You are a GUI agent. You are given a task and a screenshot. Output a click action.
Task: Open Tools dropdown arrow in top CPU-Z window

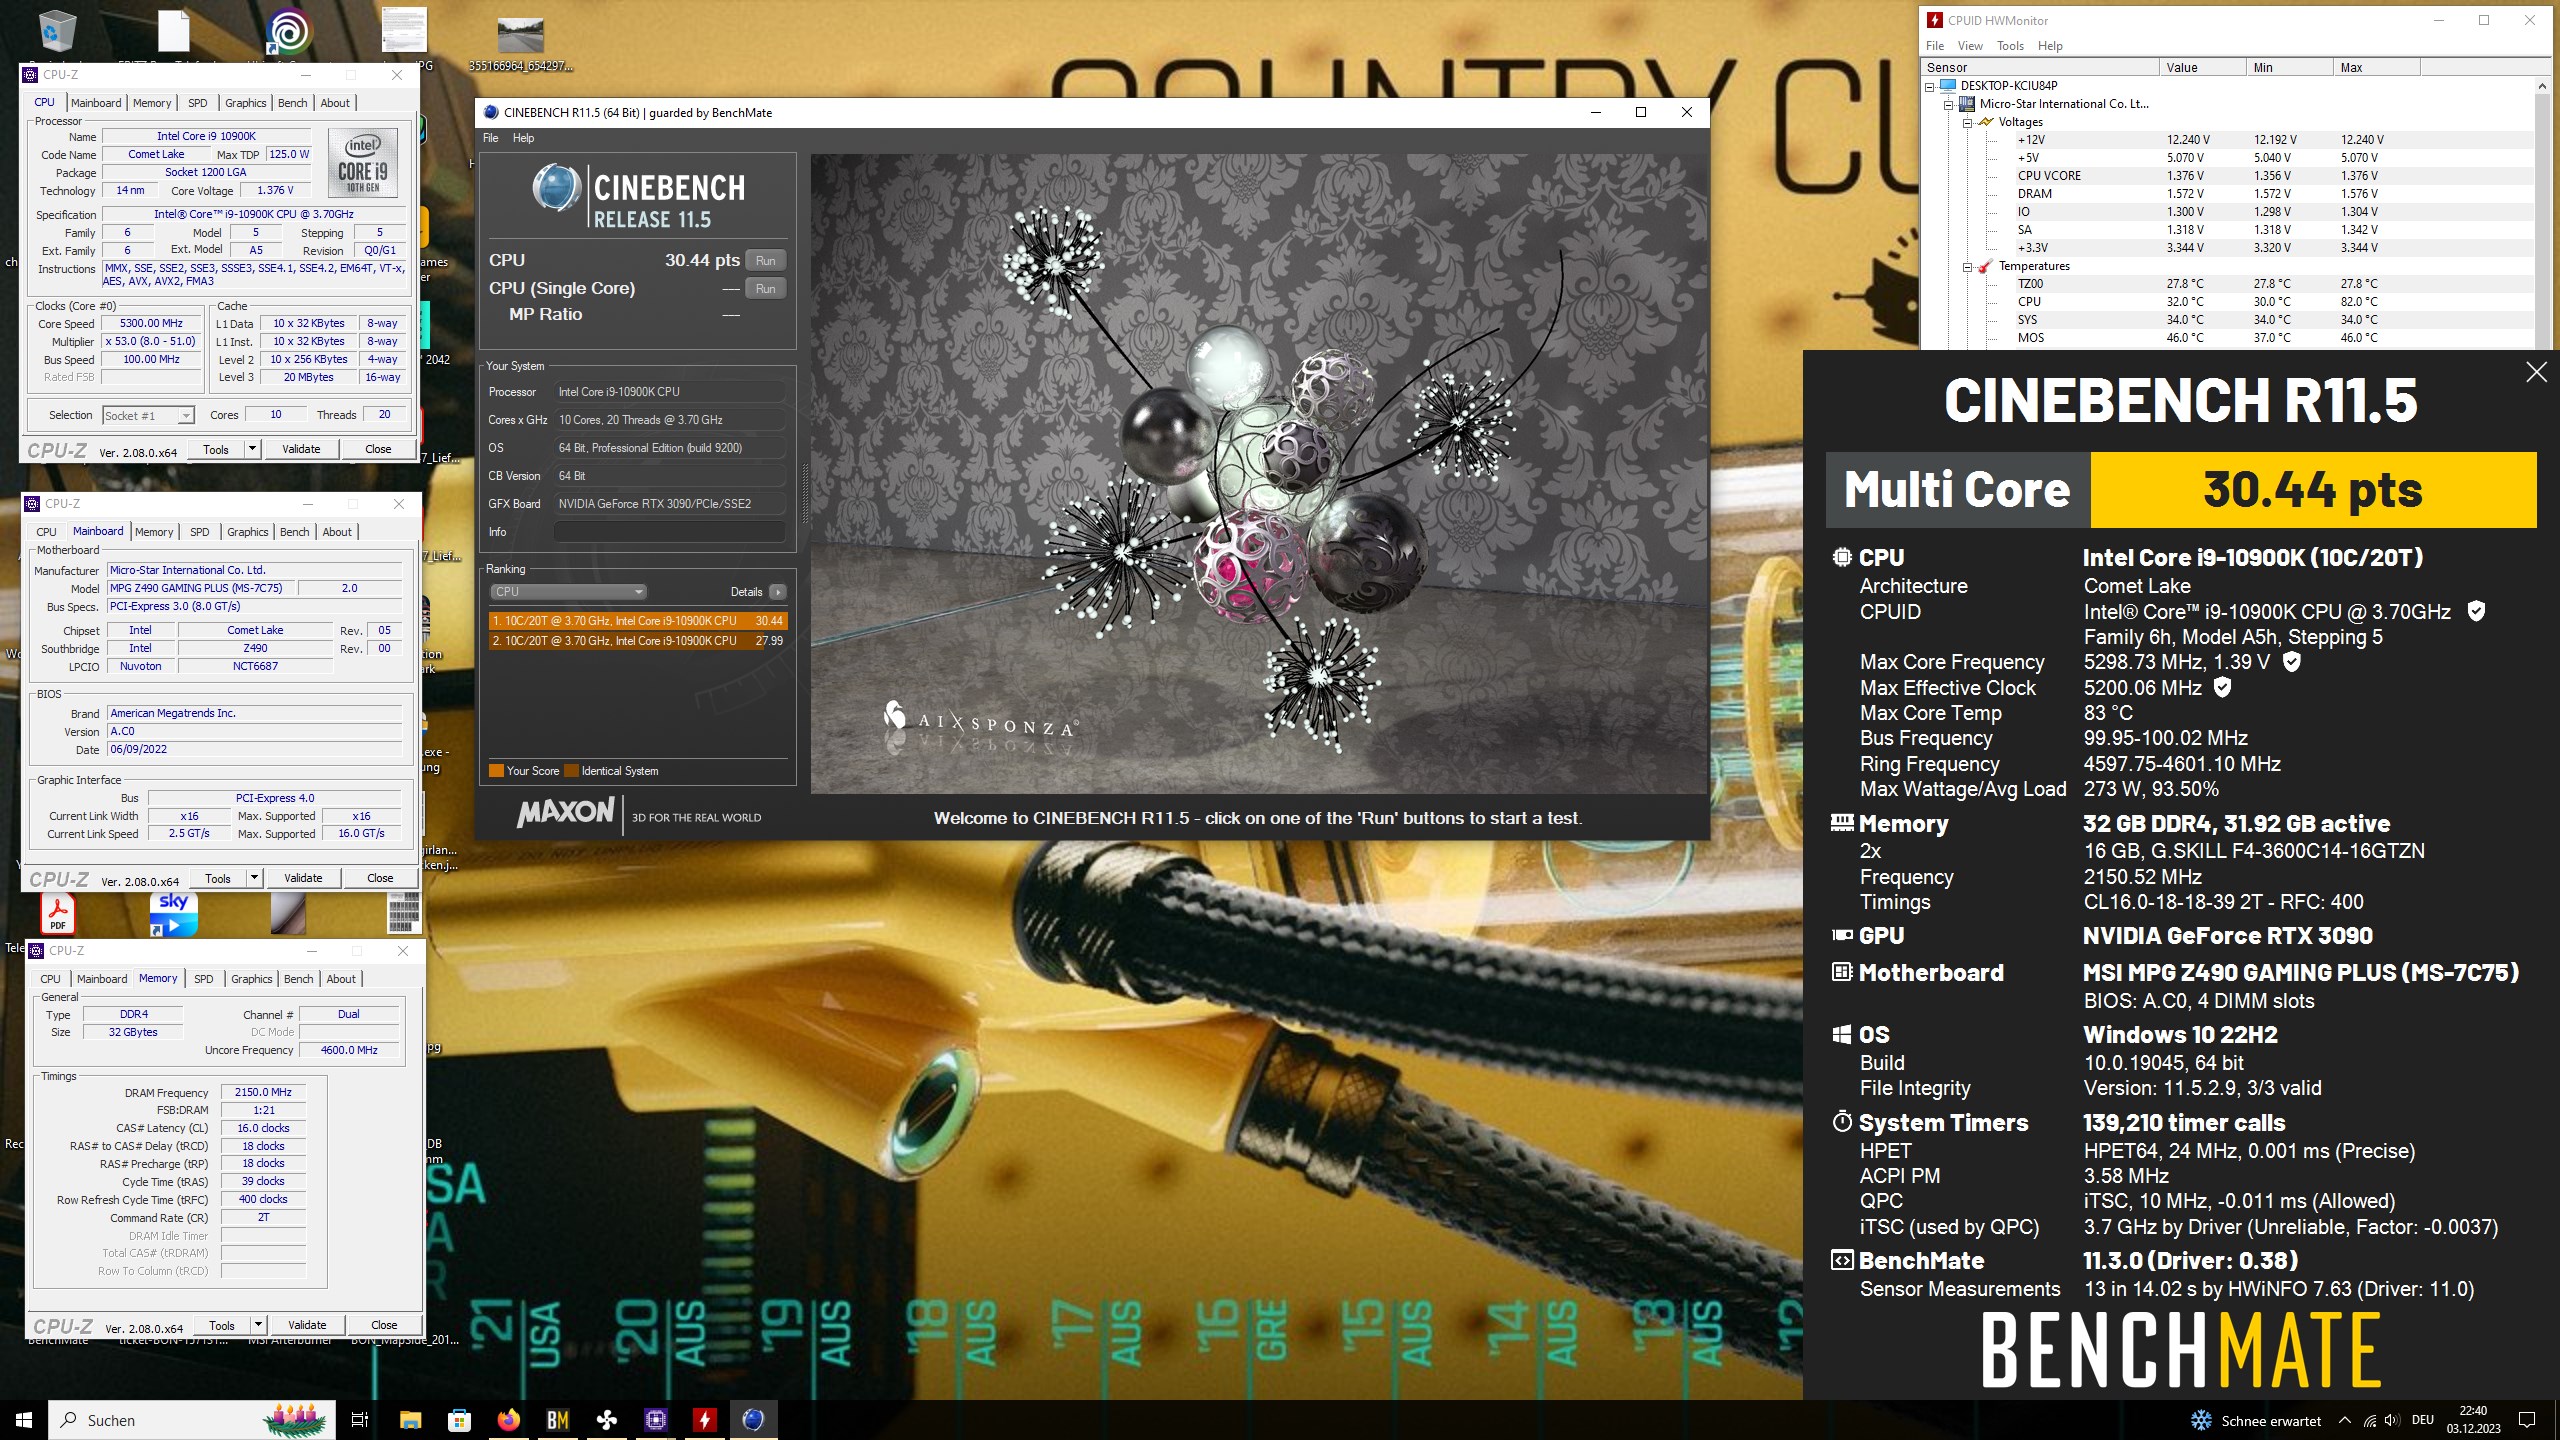[x=253, y=449]
